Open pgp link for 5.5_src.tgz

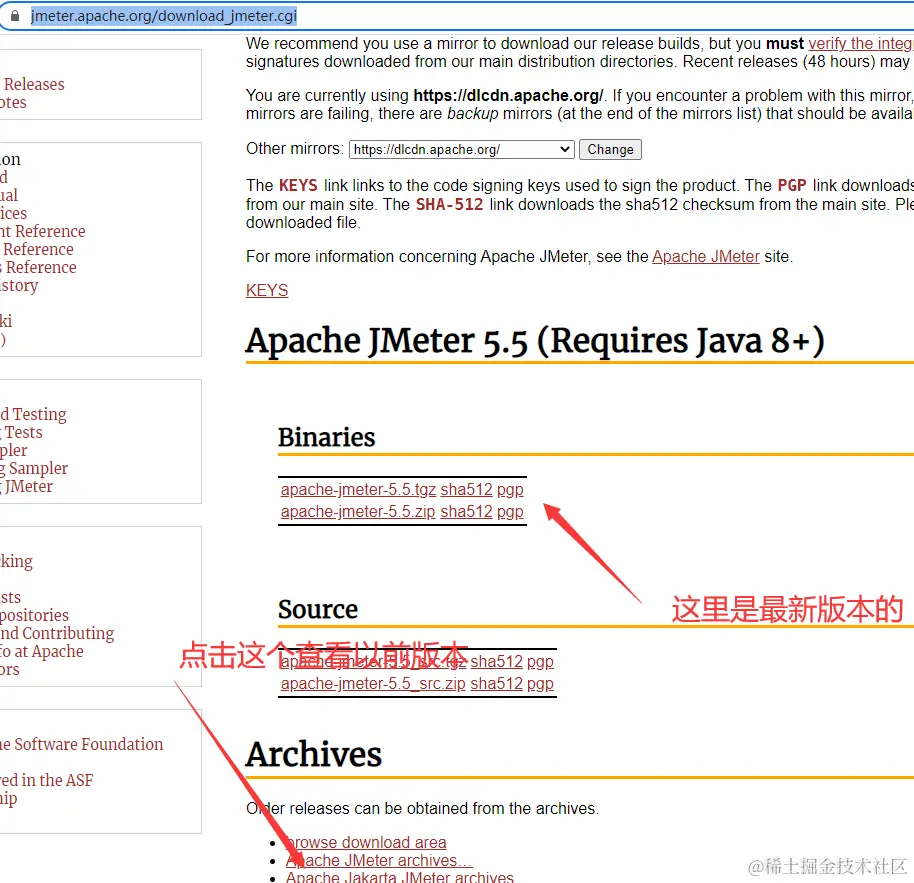[540, 663]
